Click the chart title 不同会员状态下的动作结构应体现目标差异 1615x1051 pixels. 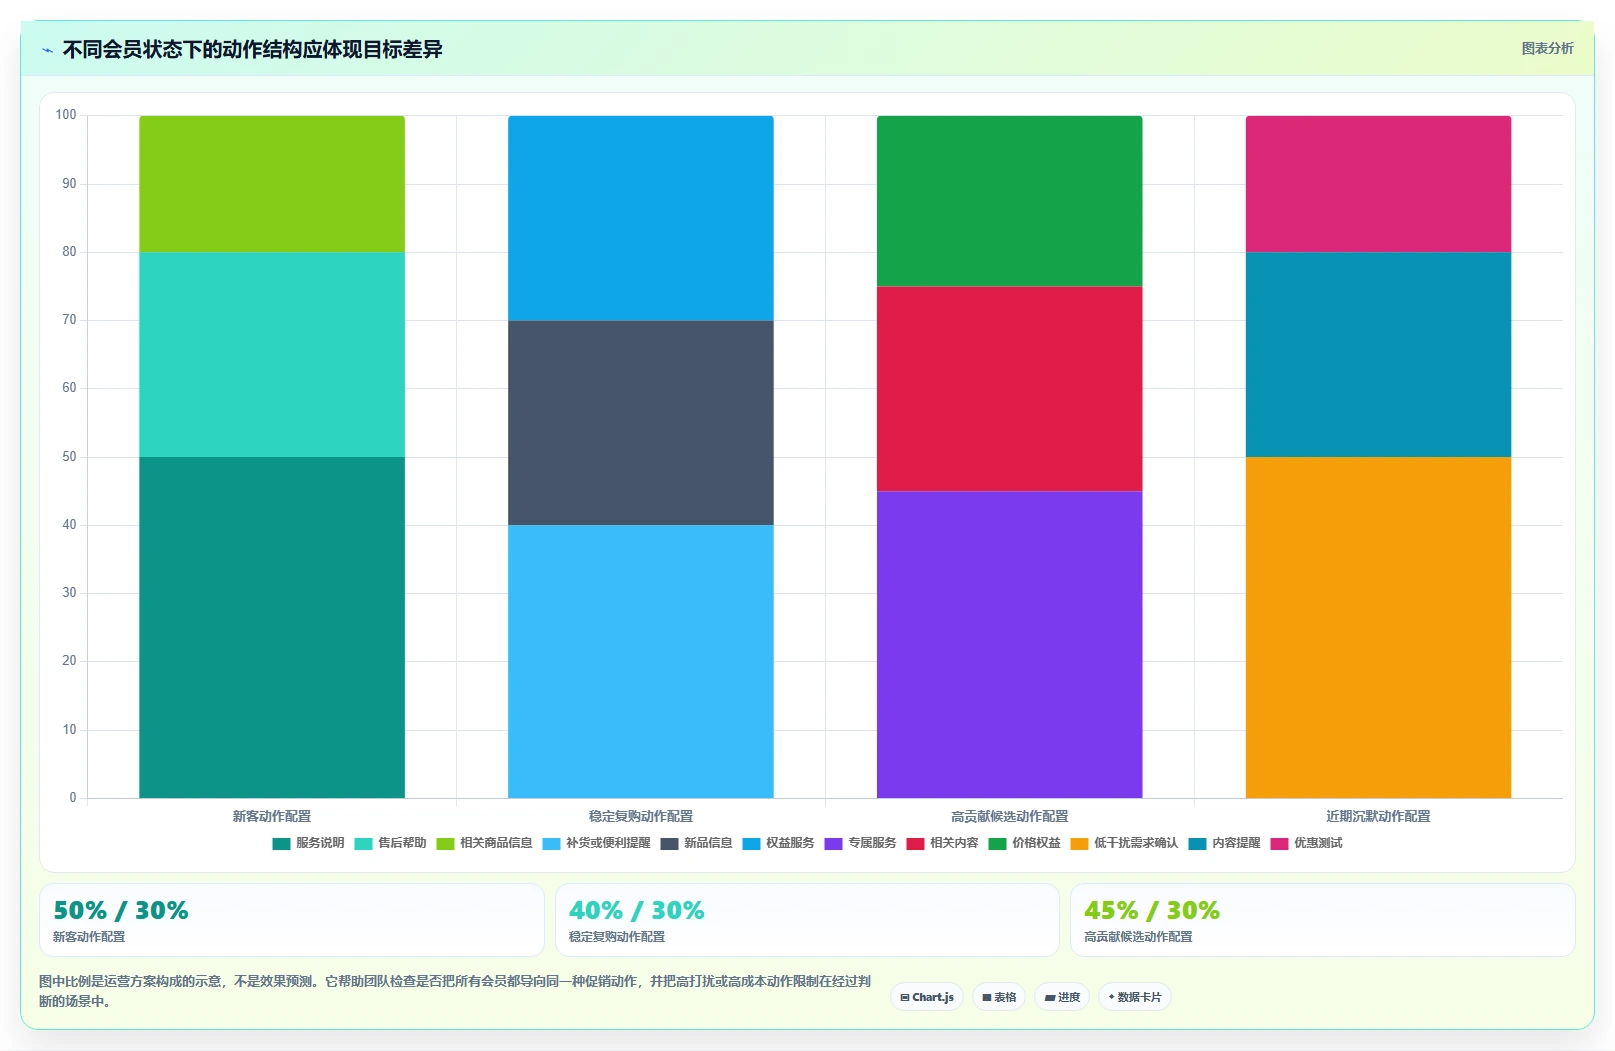[252, 49]
